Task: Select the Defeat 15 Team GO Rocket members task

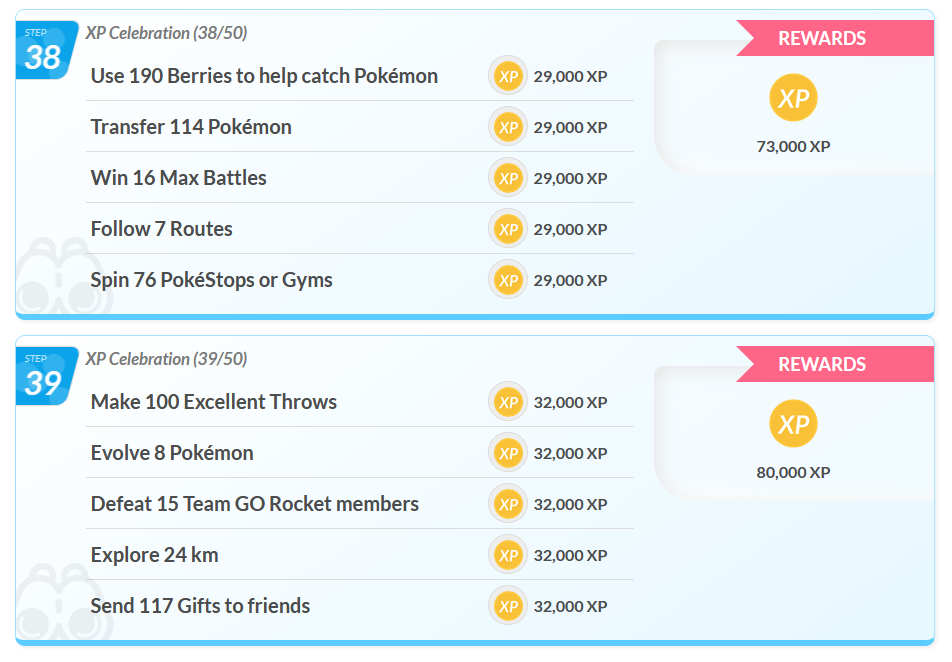Action: pos(254,504)
